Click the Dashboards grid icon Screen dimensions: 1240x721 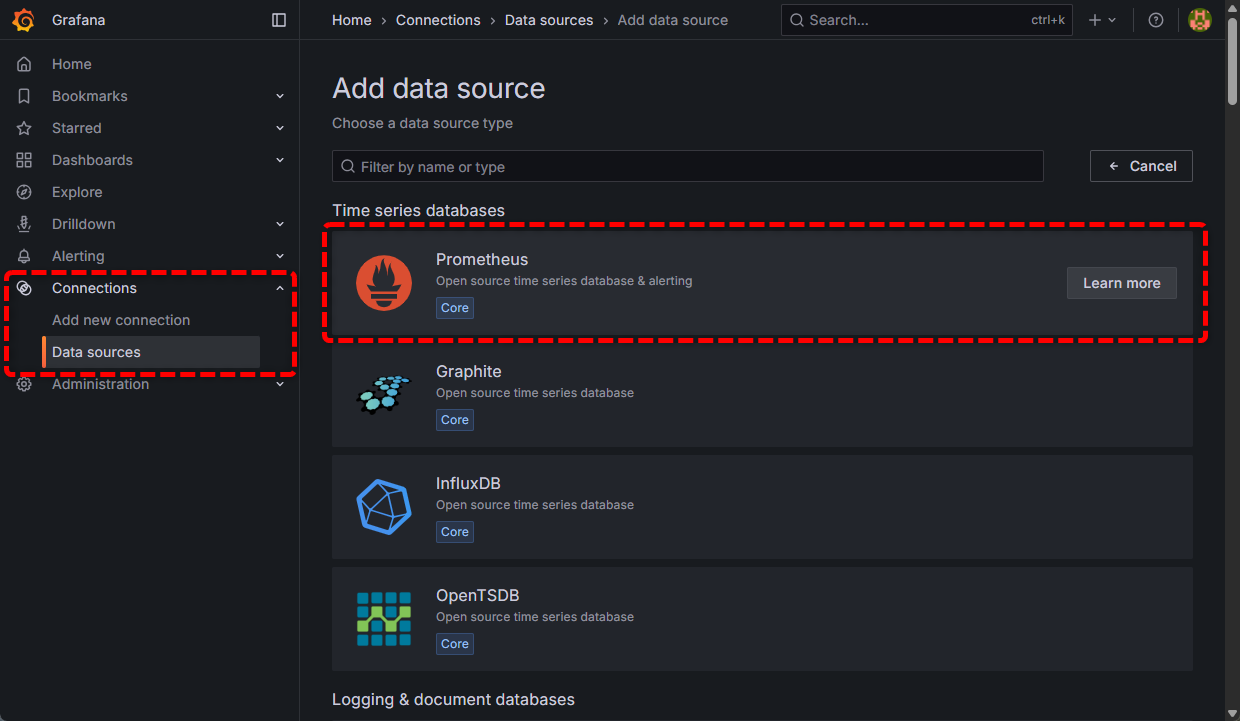coord(24,160)
